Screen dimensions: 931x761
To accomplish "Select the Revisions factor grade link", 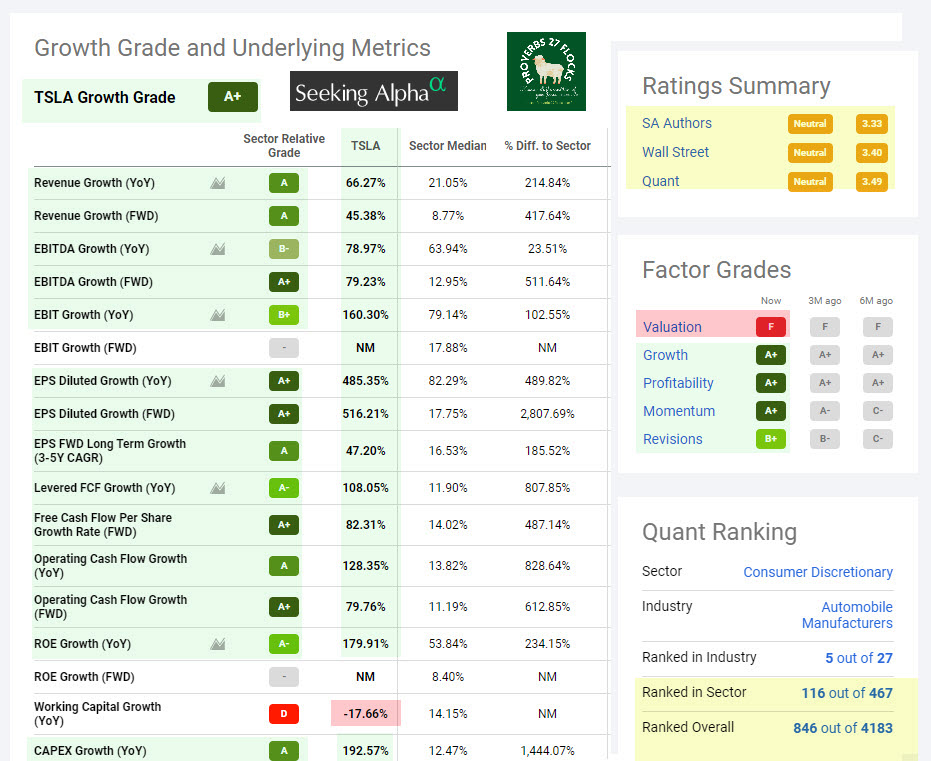I will click(672, 439).
